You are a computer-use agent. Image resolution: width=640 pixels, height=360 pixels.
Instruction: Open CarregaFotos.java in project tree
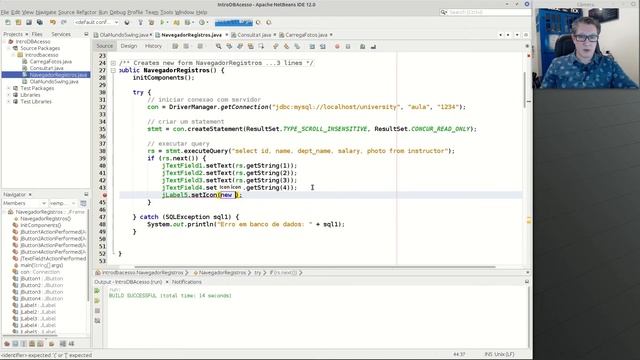point(51,62)
